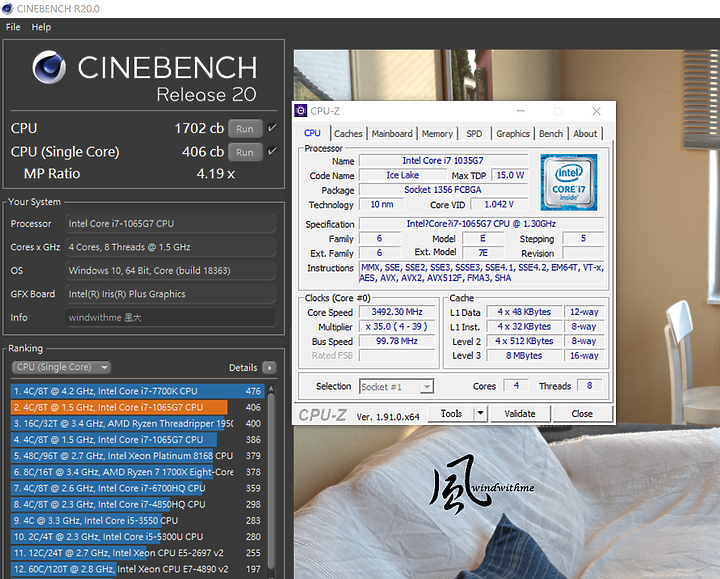This screenshot has width=720, height=579.
Task: Switch to the SPD tab
Action: (474, 134)
